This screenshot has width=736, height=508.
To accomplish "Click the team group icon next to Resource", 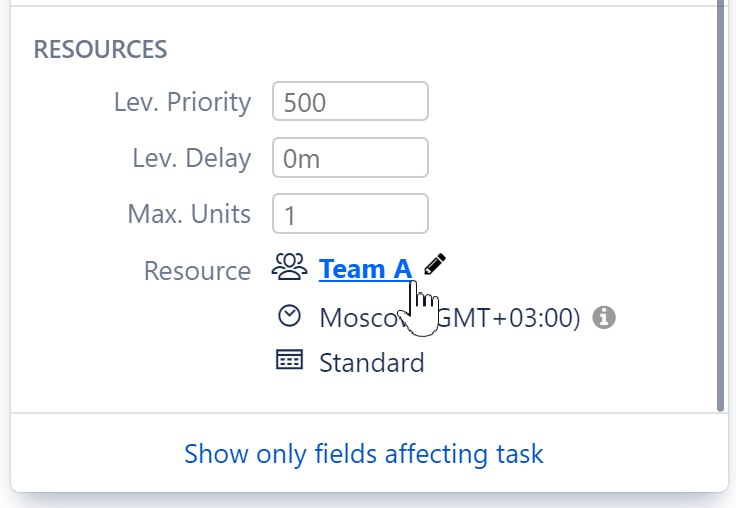I will 290,266.
